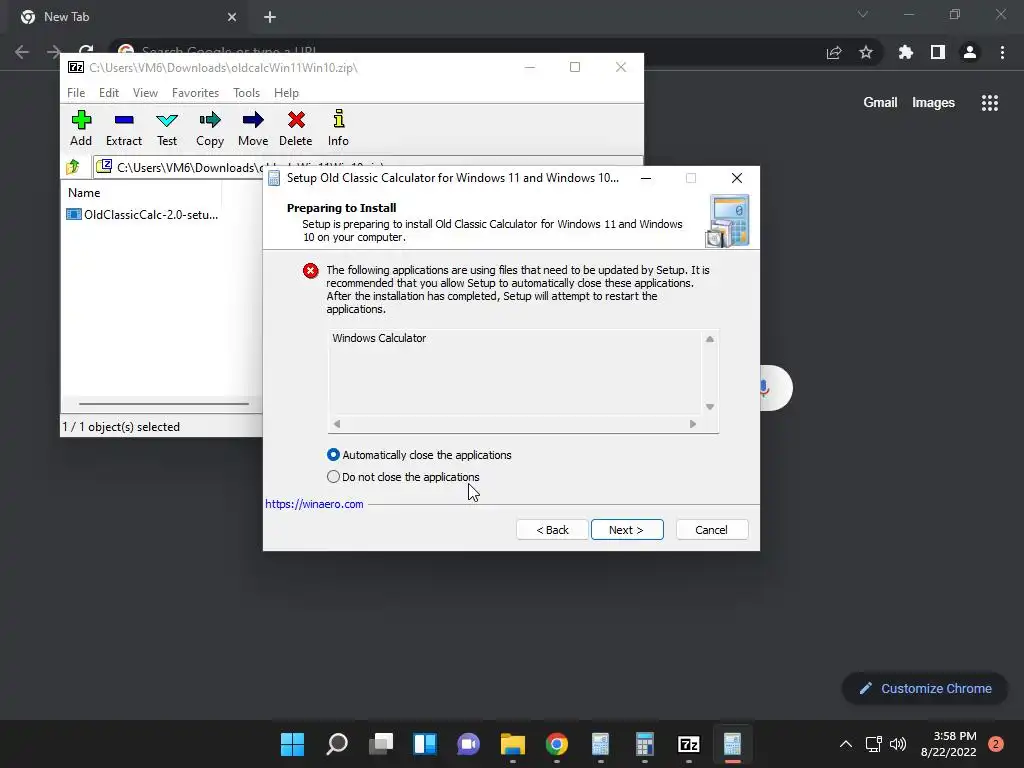Open the Google apps grid
Screen dimensions: 1024x768
coord(990,103)
